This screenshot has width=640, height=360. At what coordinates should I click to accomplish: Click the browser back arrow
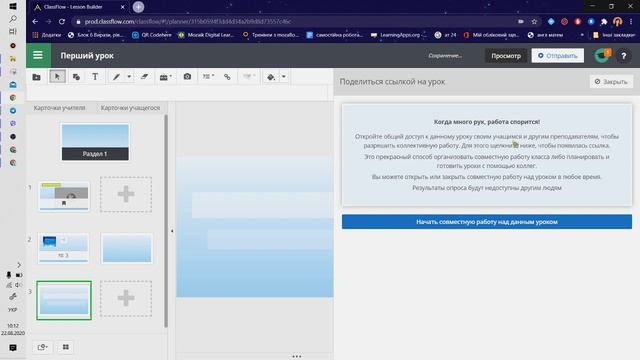click(35, 22)
